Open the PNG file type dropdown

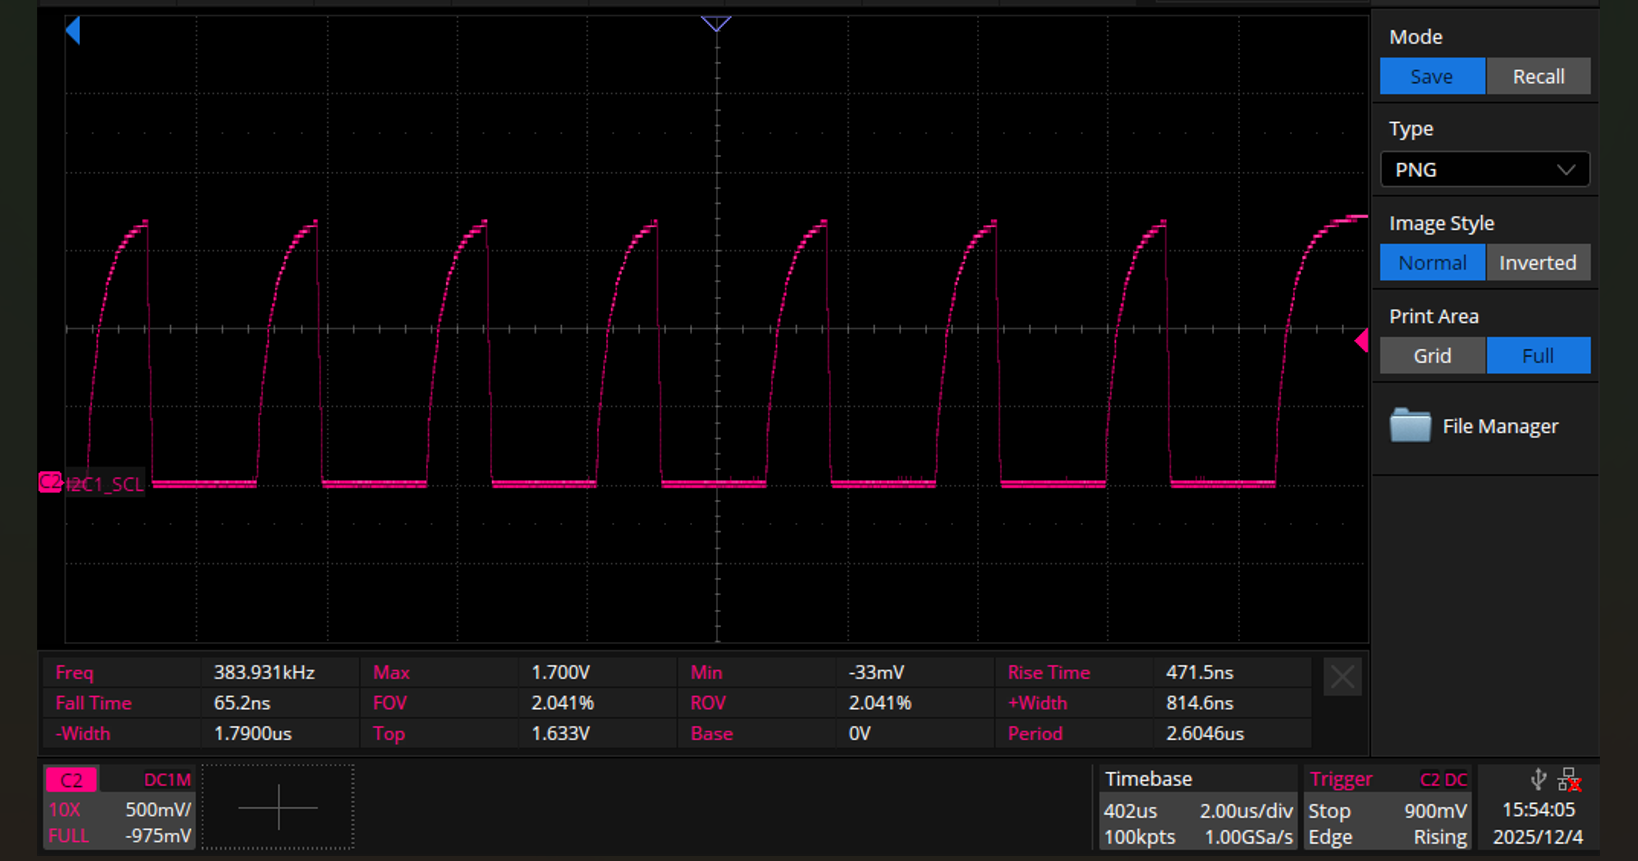pos(1485,170)
